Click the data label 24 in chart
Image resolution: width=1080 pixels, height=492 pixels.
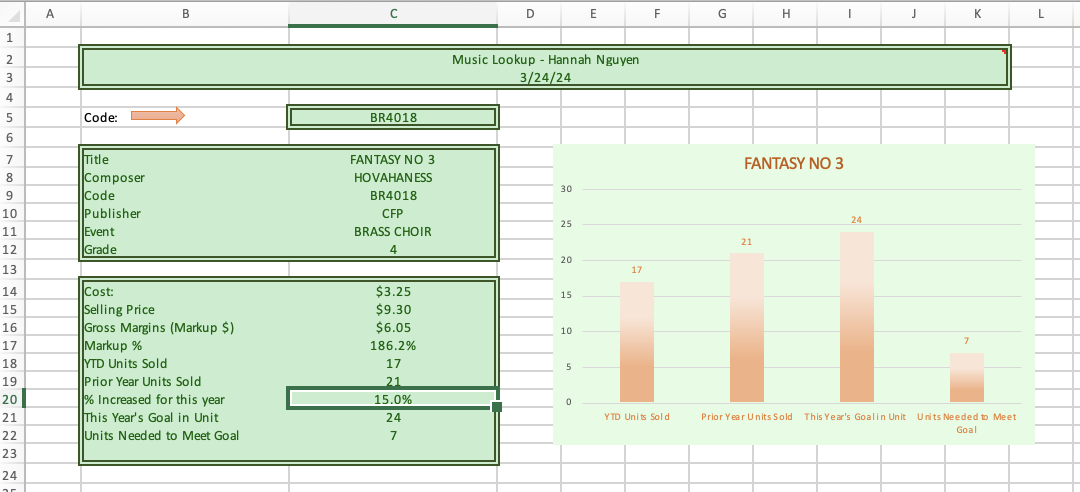(856, 219)
